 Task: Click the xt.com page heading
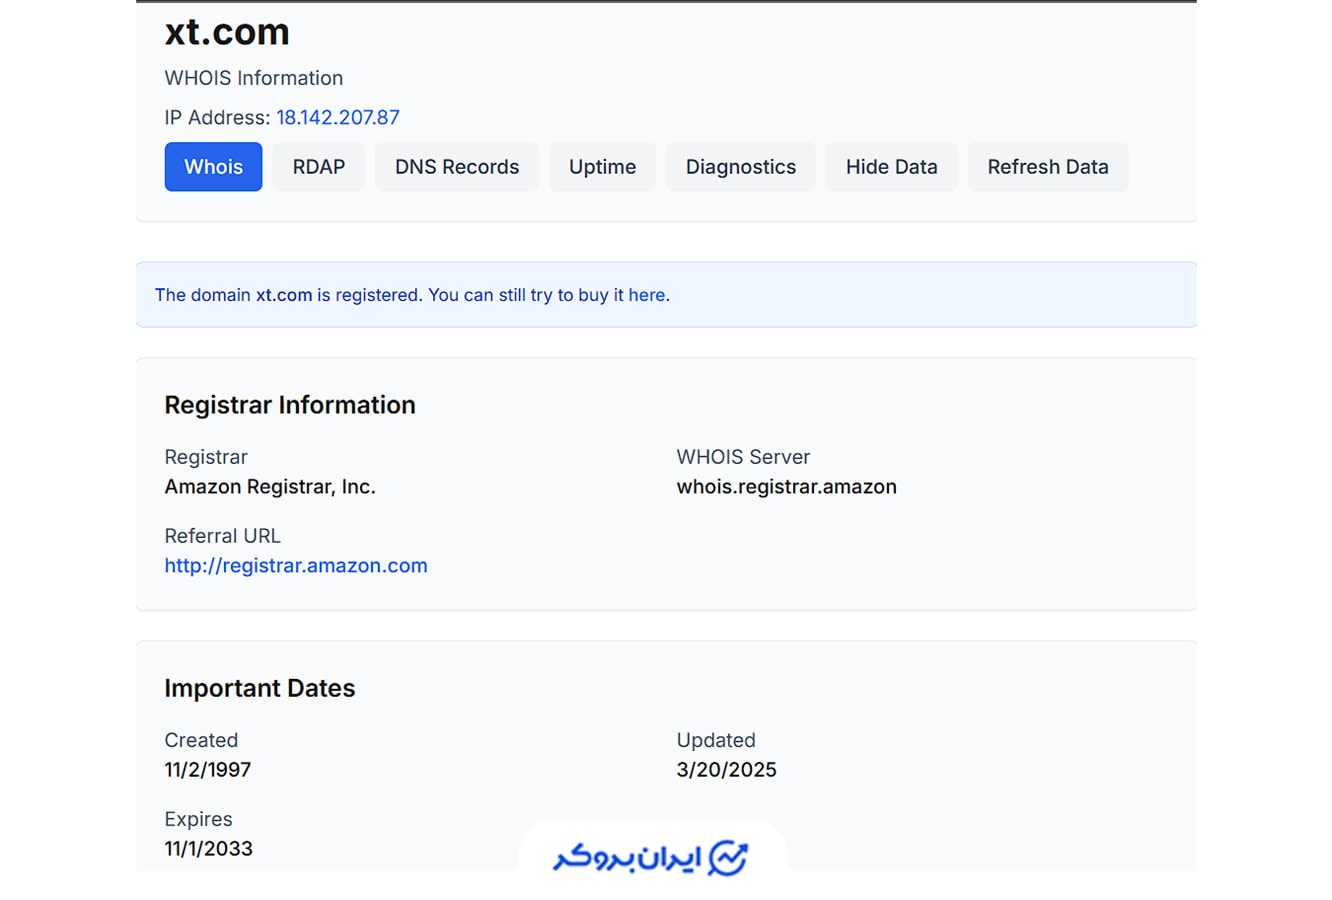pos(227,32)
